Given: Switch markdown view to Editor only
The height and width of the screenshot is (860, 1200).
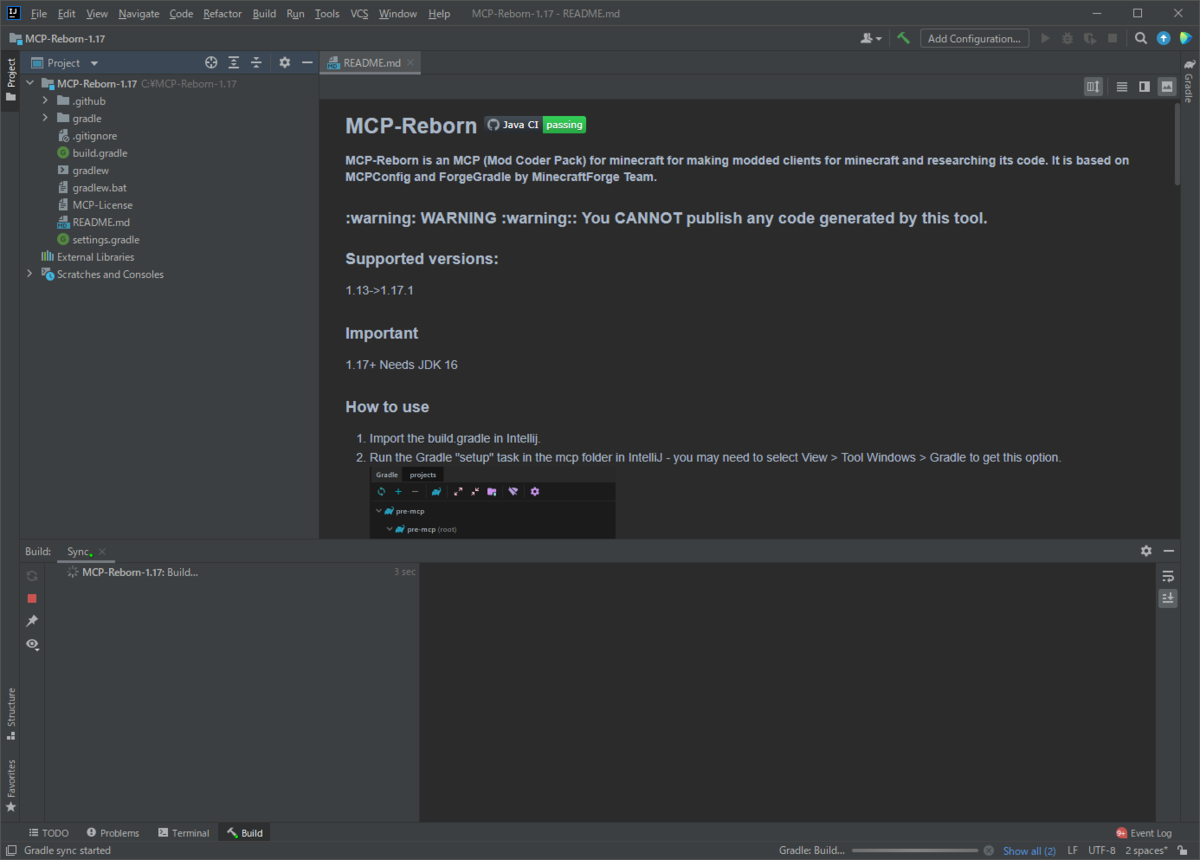Looking at the screenshot, I should pyautogui.click(x=1121, y=87).
